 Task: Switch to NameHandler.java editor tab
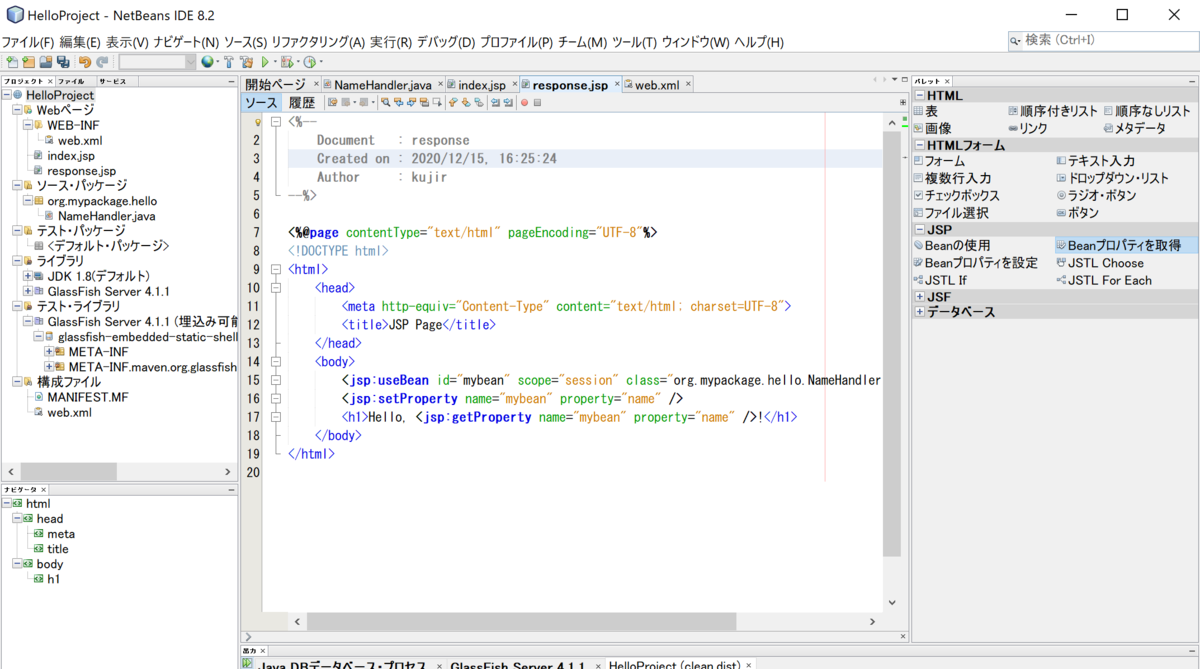click(382, 85)
